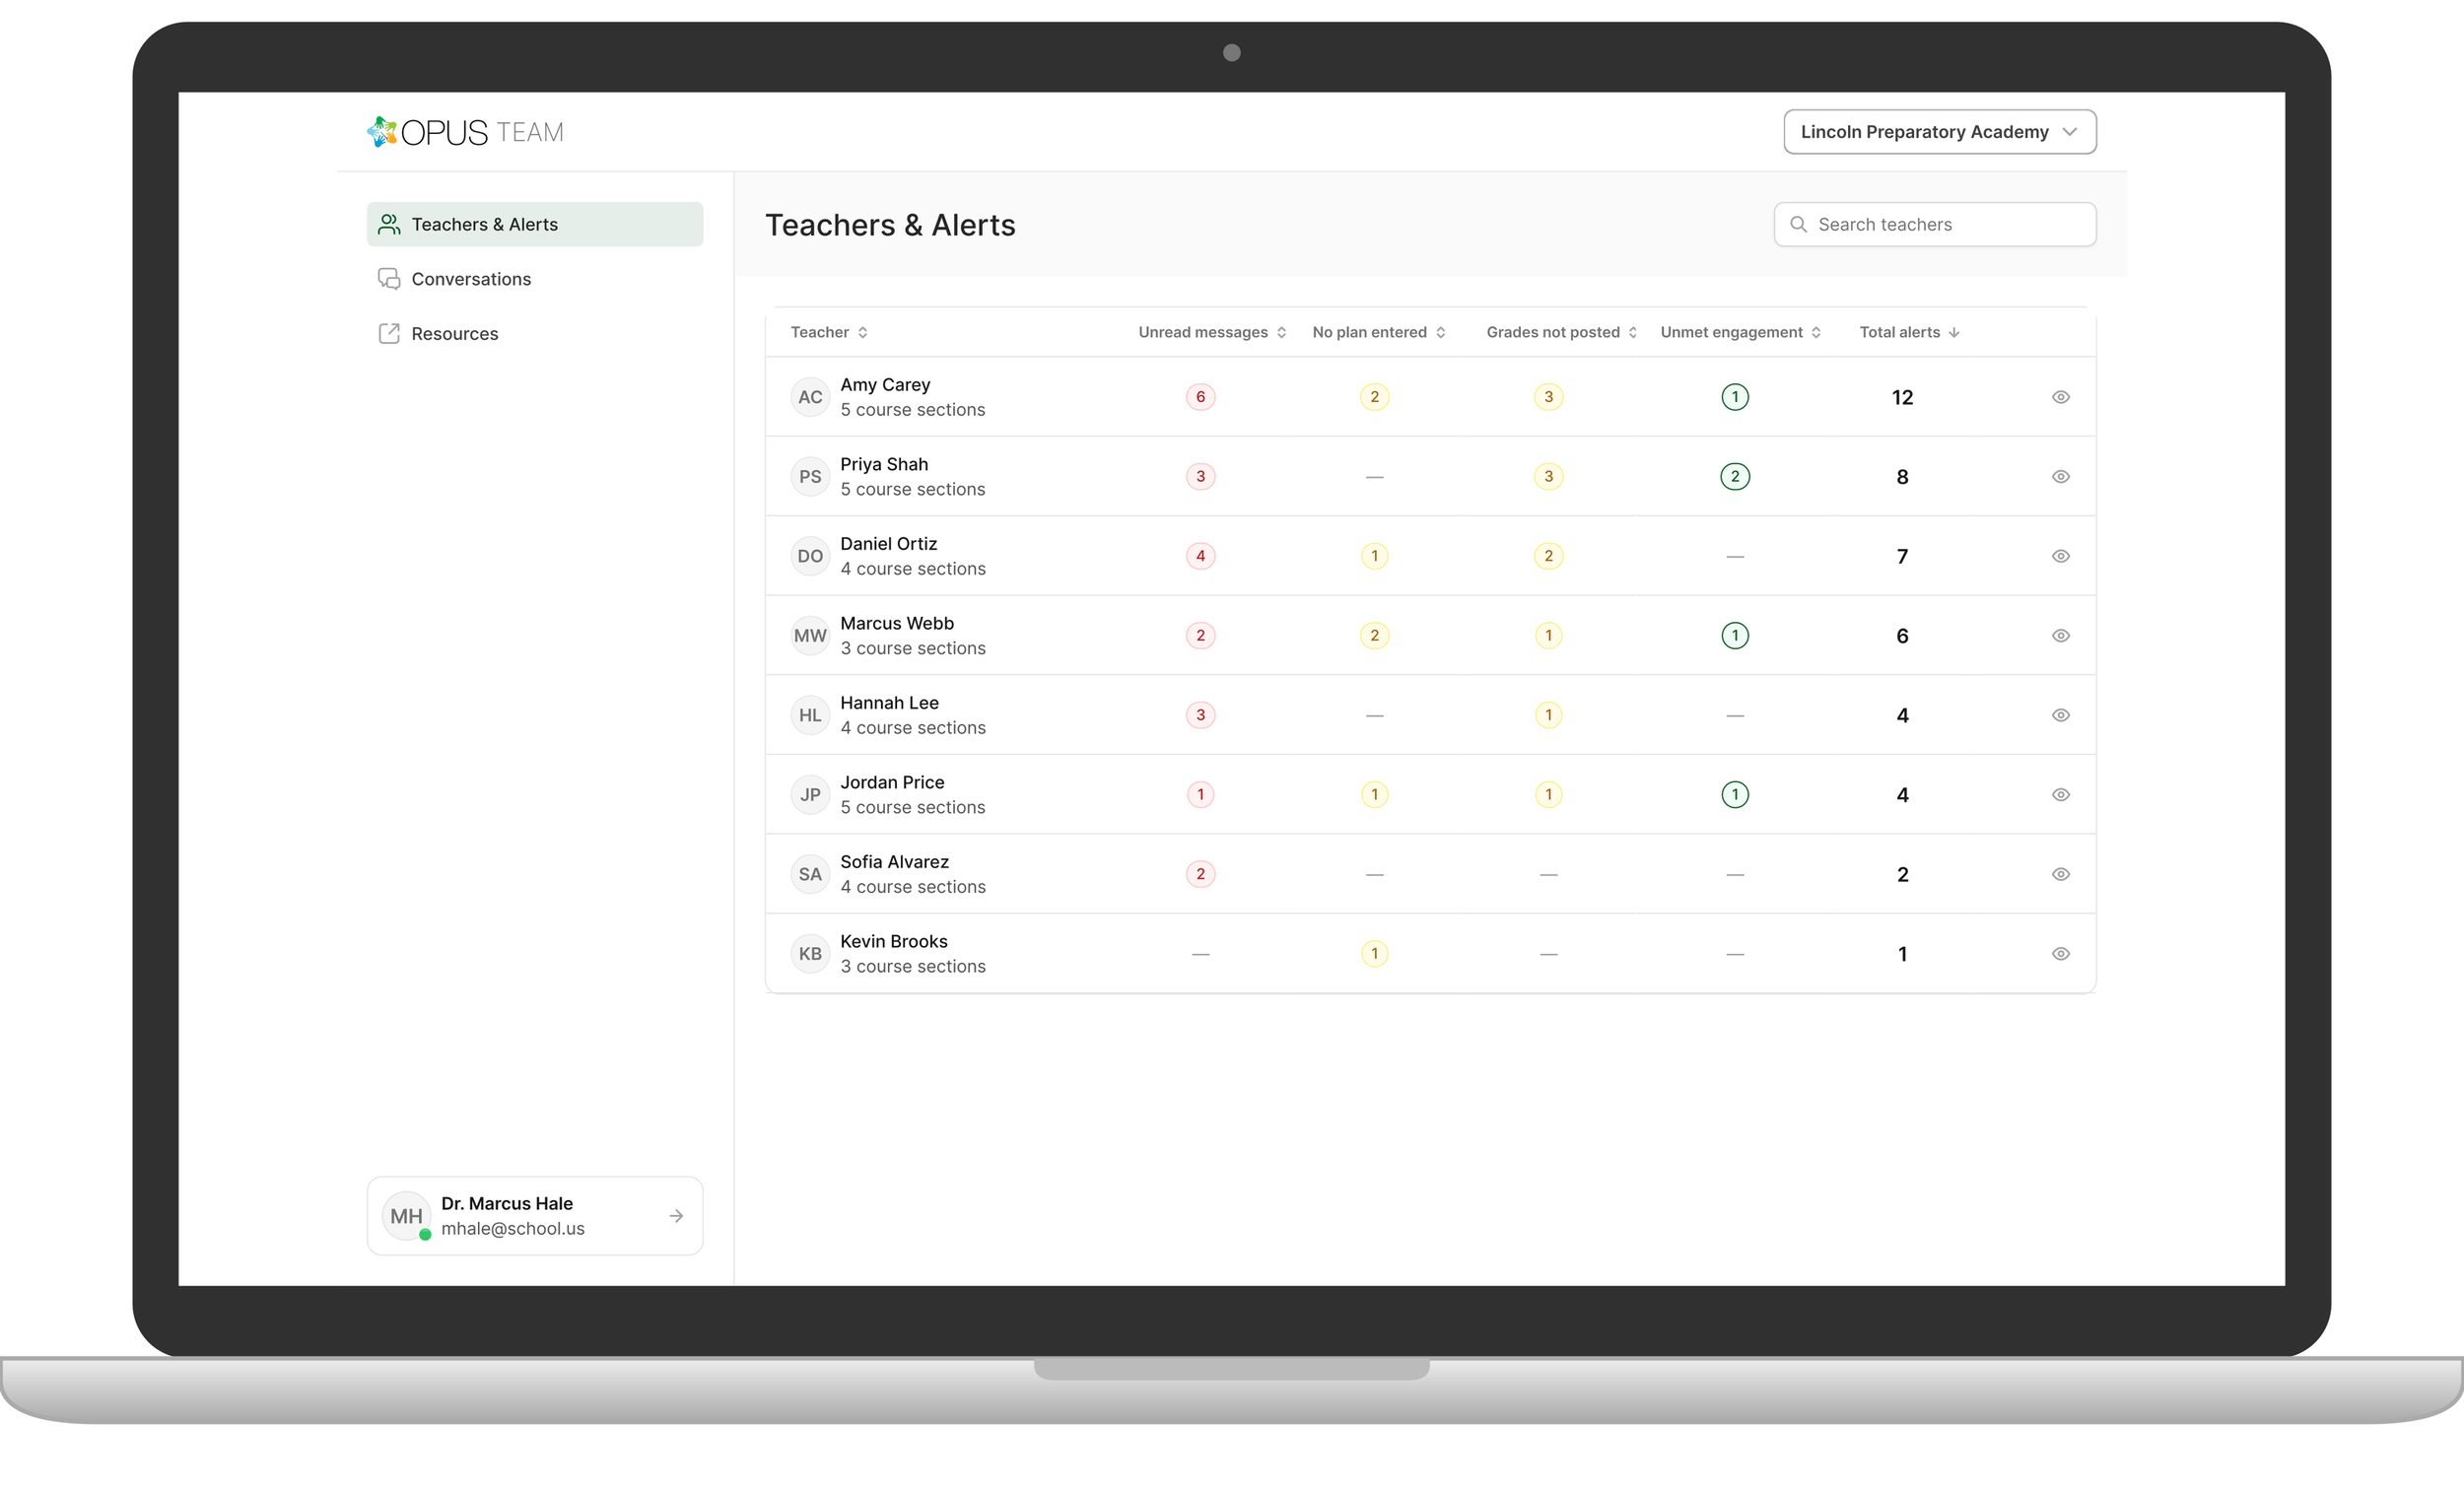
Task: Select Hannah Lee's total alerts value 4
Action: point(1902,716)
